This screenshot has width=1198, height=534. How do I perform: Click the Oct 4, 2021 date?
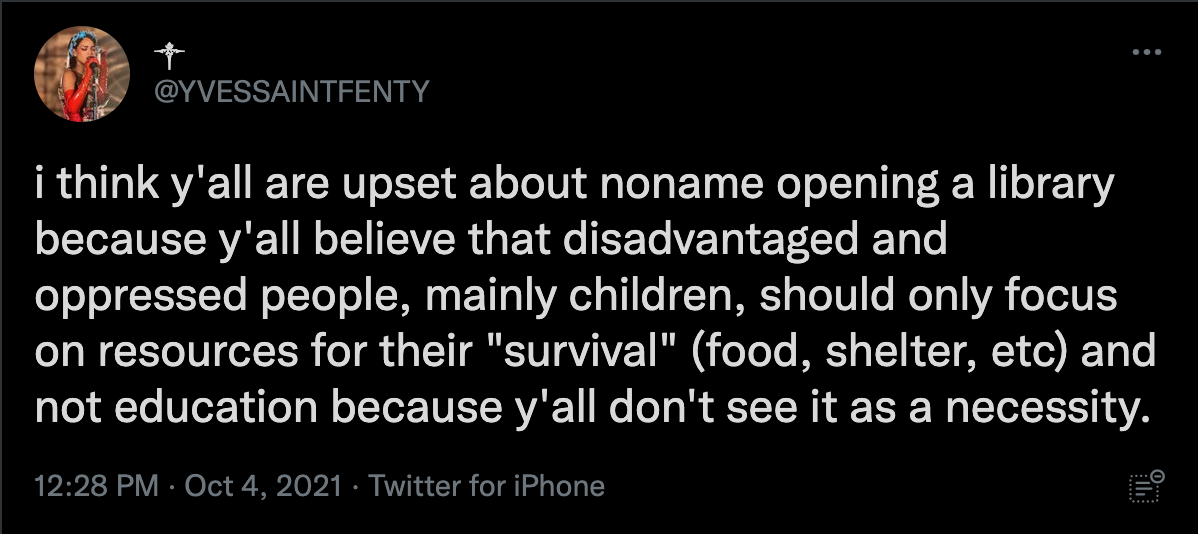(262, 486)
